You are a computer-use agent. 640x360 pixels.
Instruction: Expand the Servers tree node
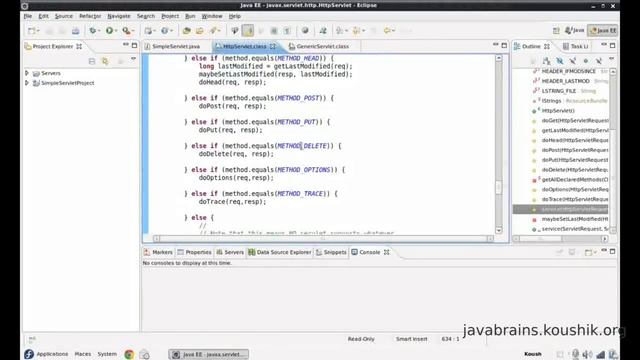[27, 73]
